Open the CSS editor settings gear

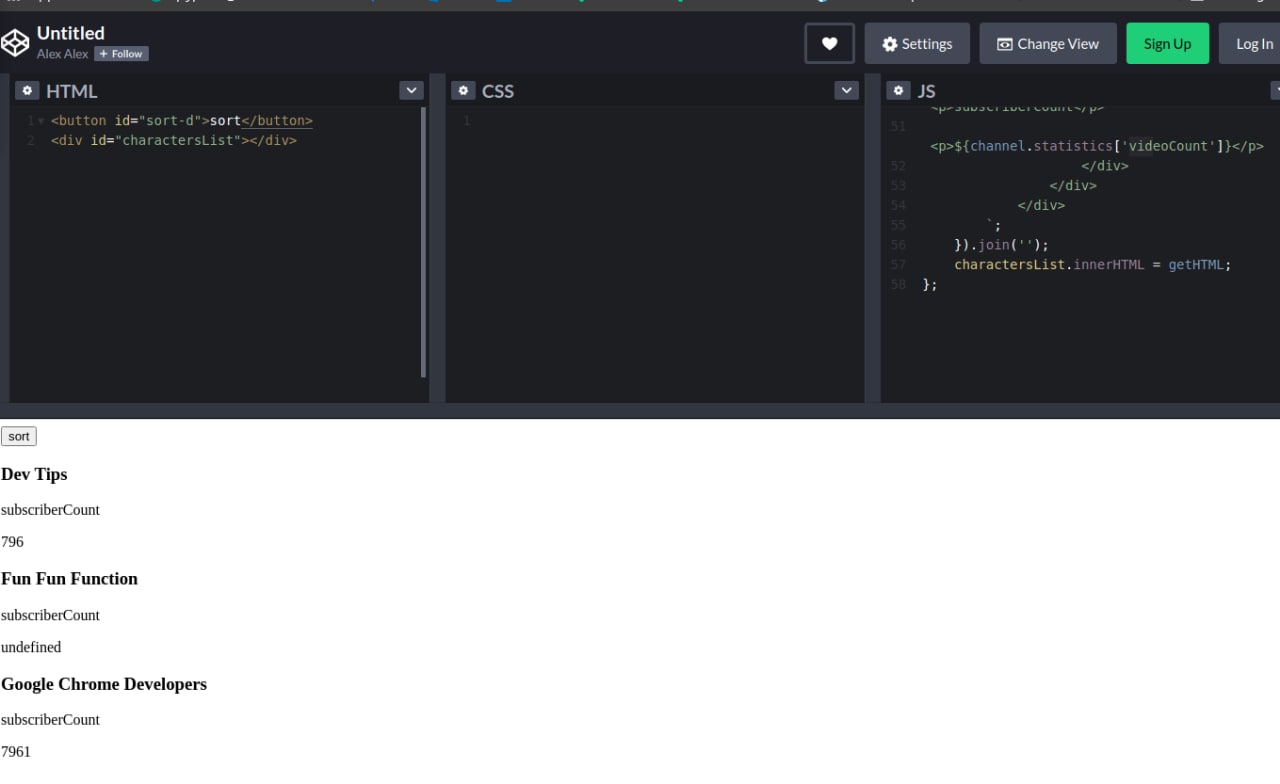(x=463, y=90)
